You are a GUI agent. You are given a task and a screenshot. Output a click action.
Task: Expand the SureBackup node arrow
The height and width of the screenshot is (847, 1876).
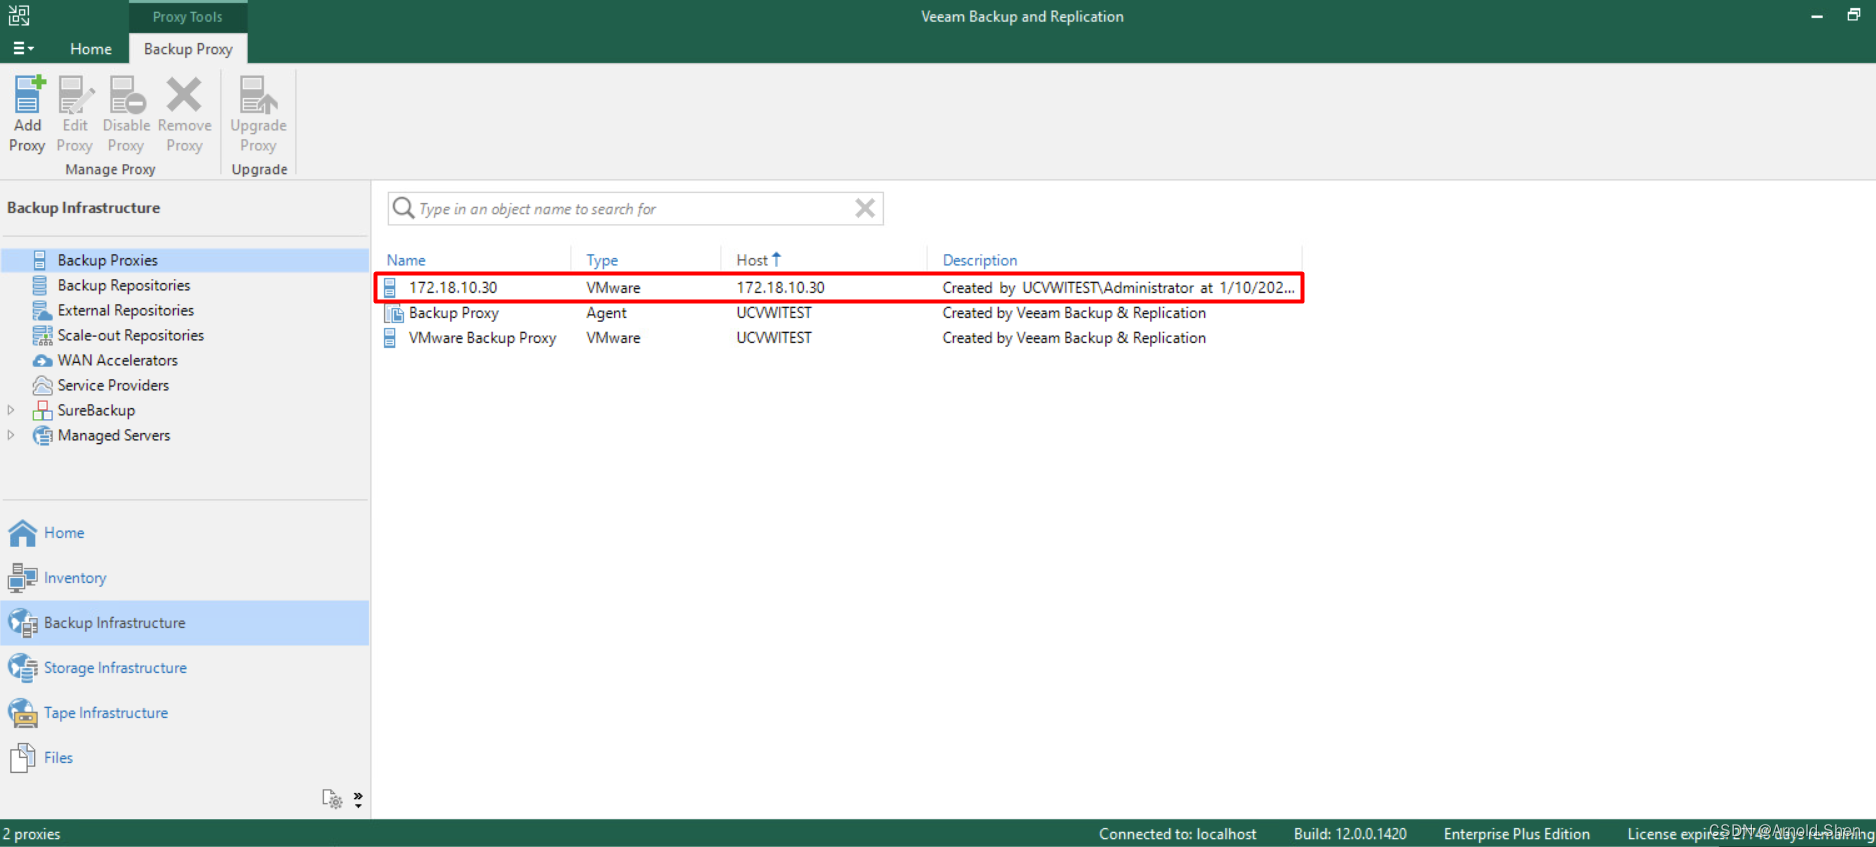click(11, 410)
